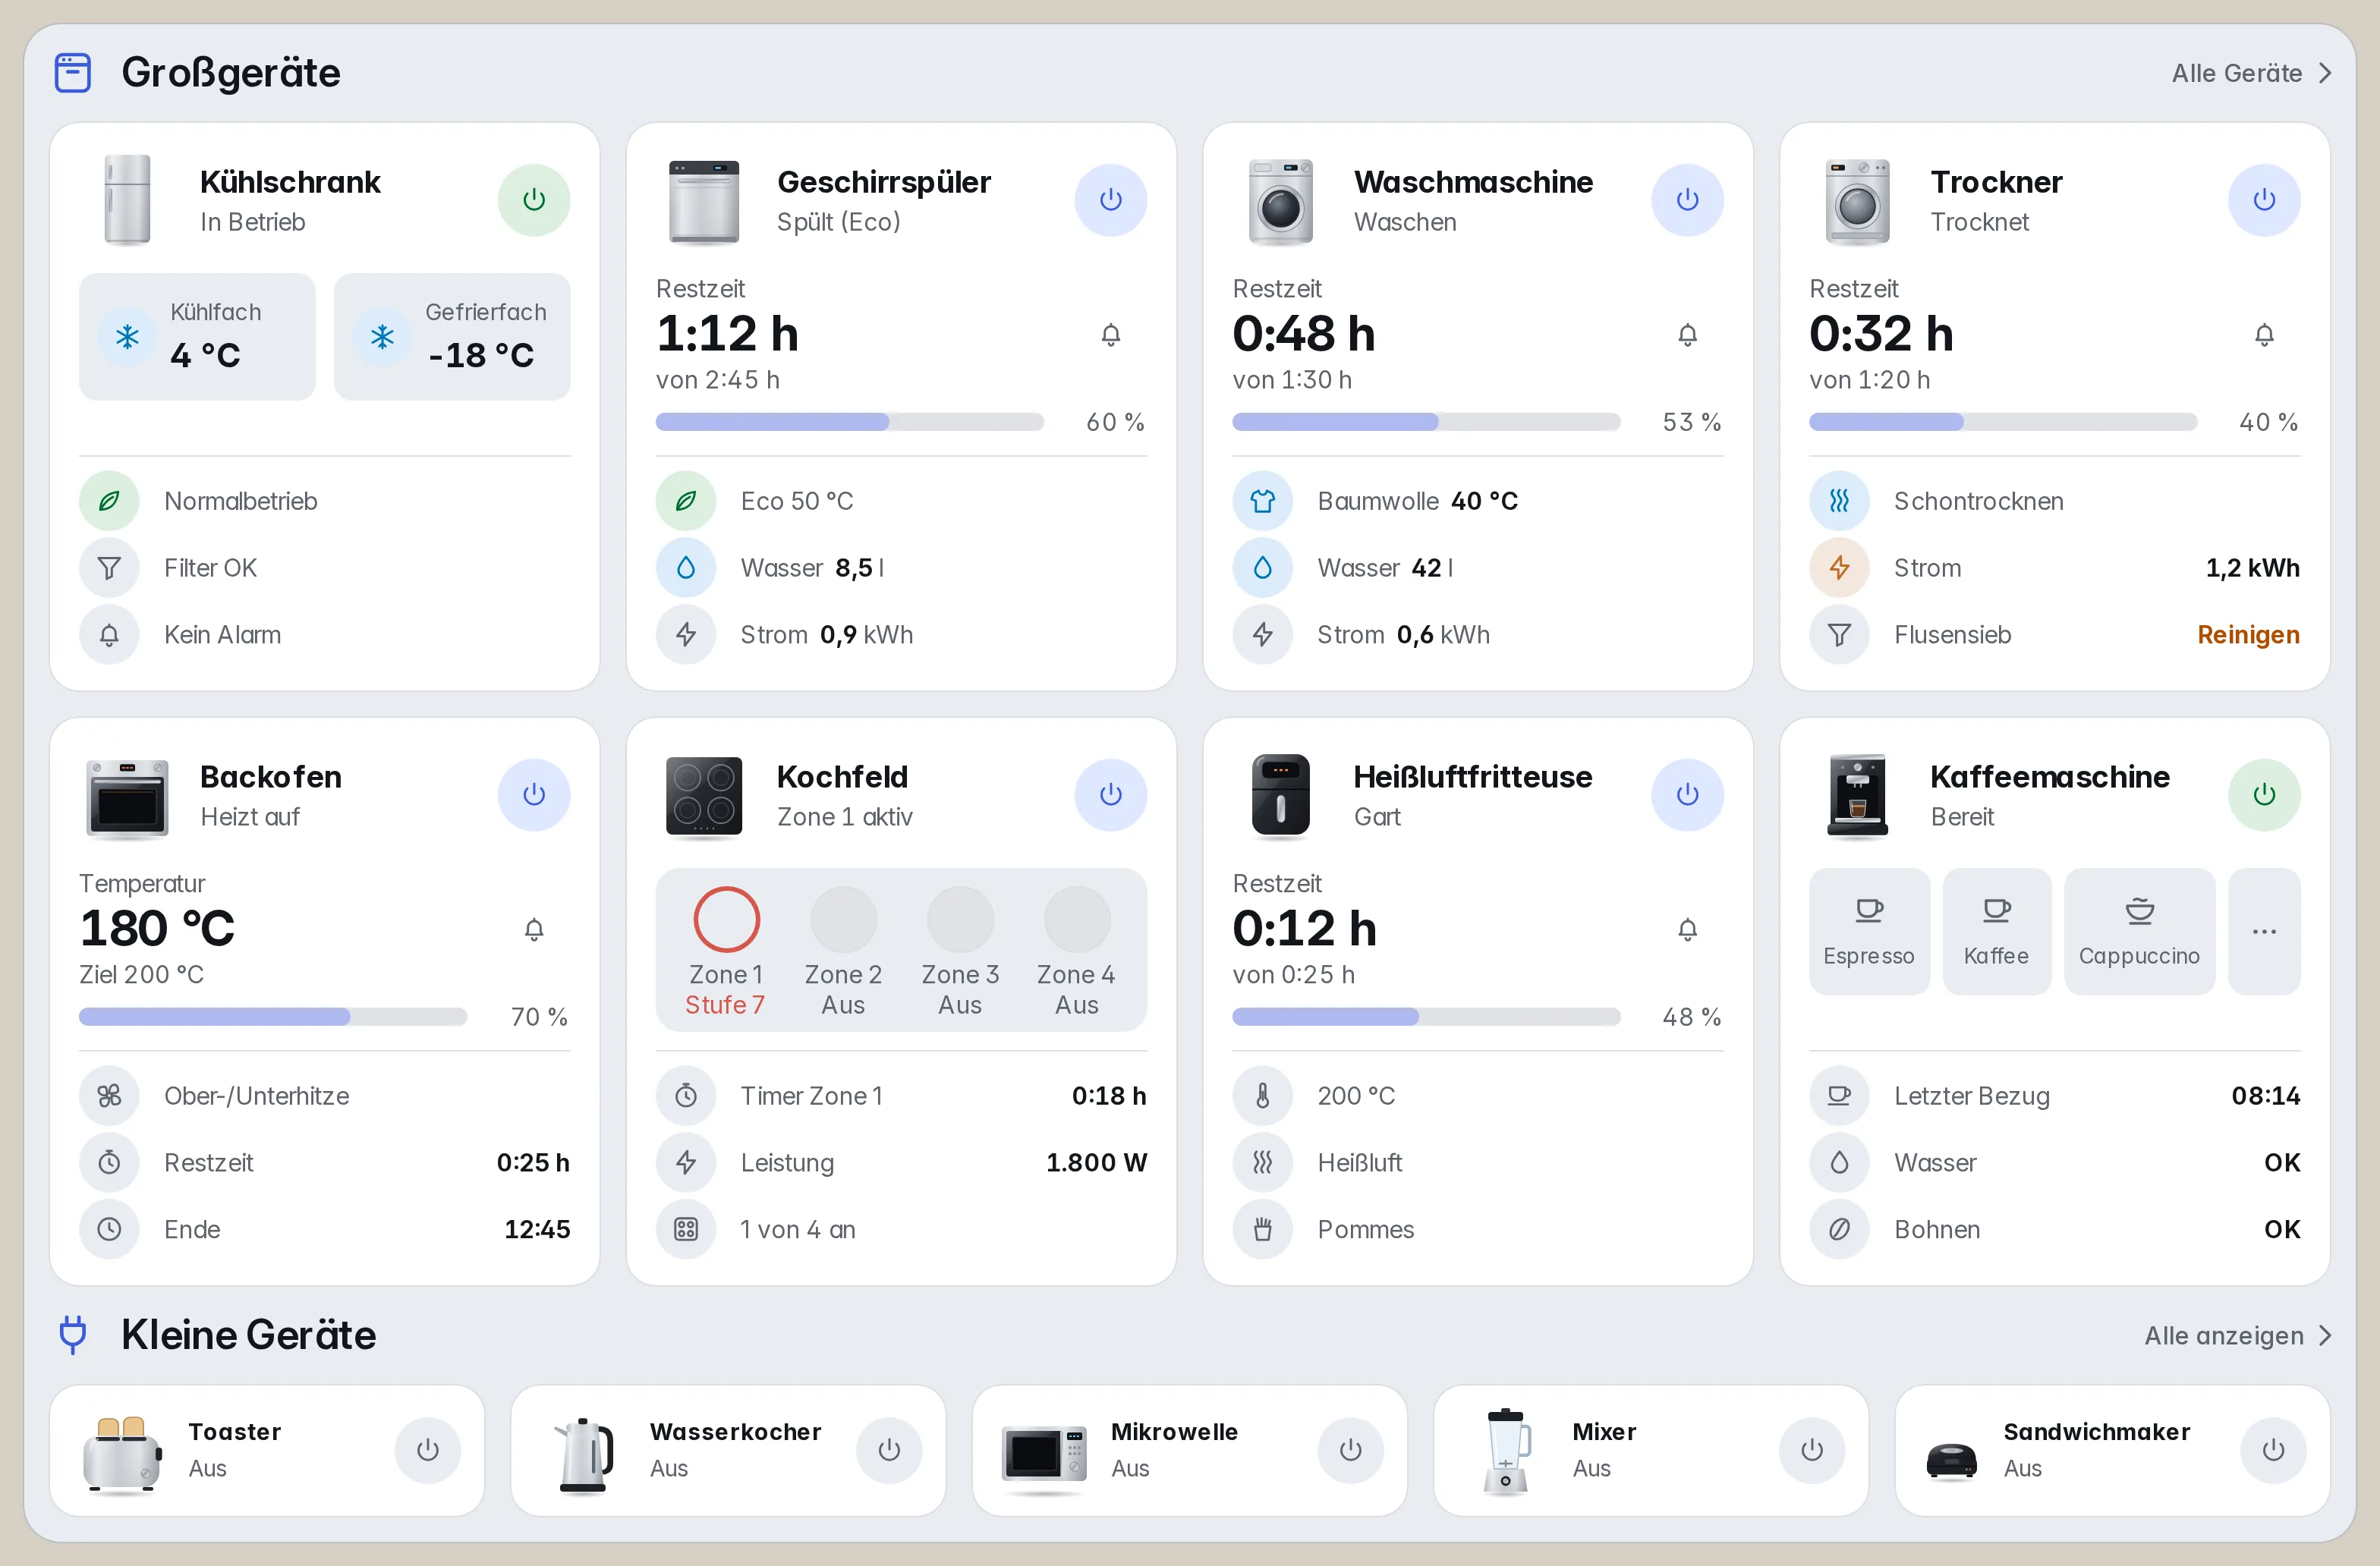The image size is (2380, 1566).
Task: Brew a Cappuccino
Action: [x=2139, y=932]
